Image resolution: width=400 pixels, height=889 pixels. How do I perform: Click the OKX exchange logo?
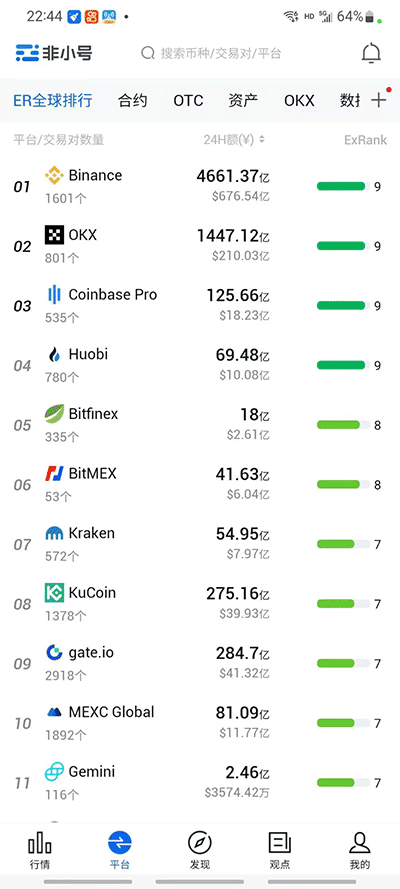click(54, 235)
